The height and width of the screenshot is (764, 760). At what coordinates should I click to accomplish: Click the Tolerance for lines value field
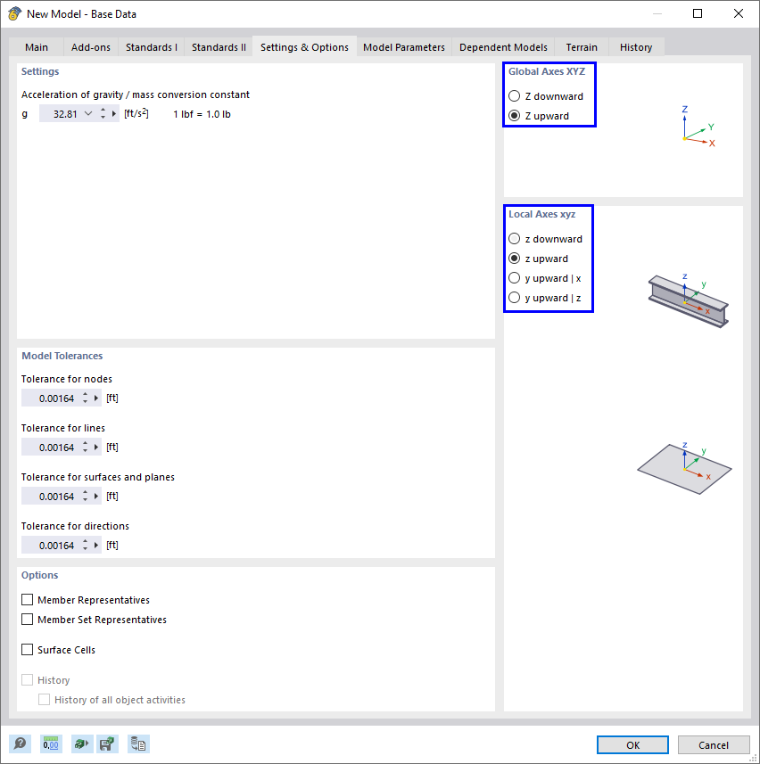51,447
